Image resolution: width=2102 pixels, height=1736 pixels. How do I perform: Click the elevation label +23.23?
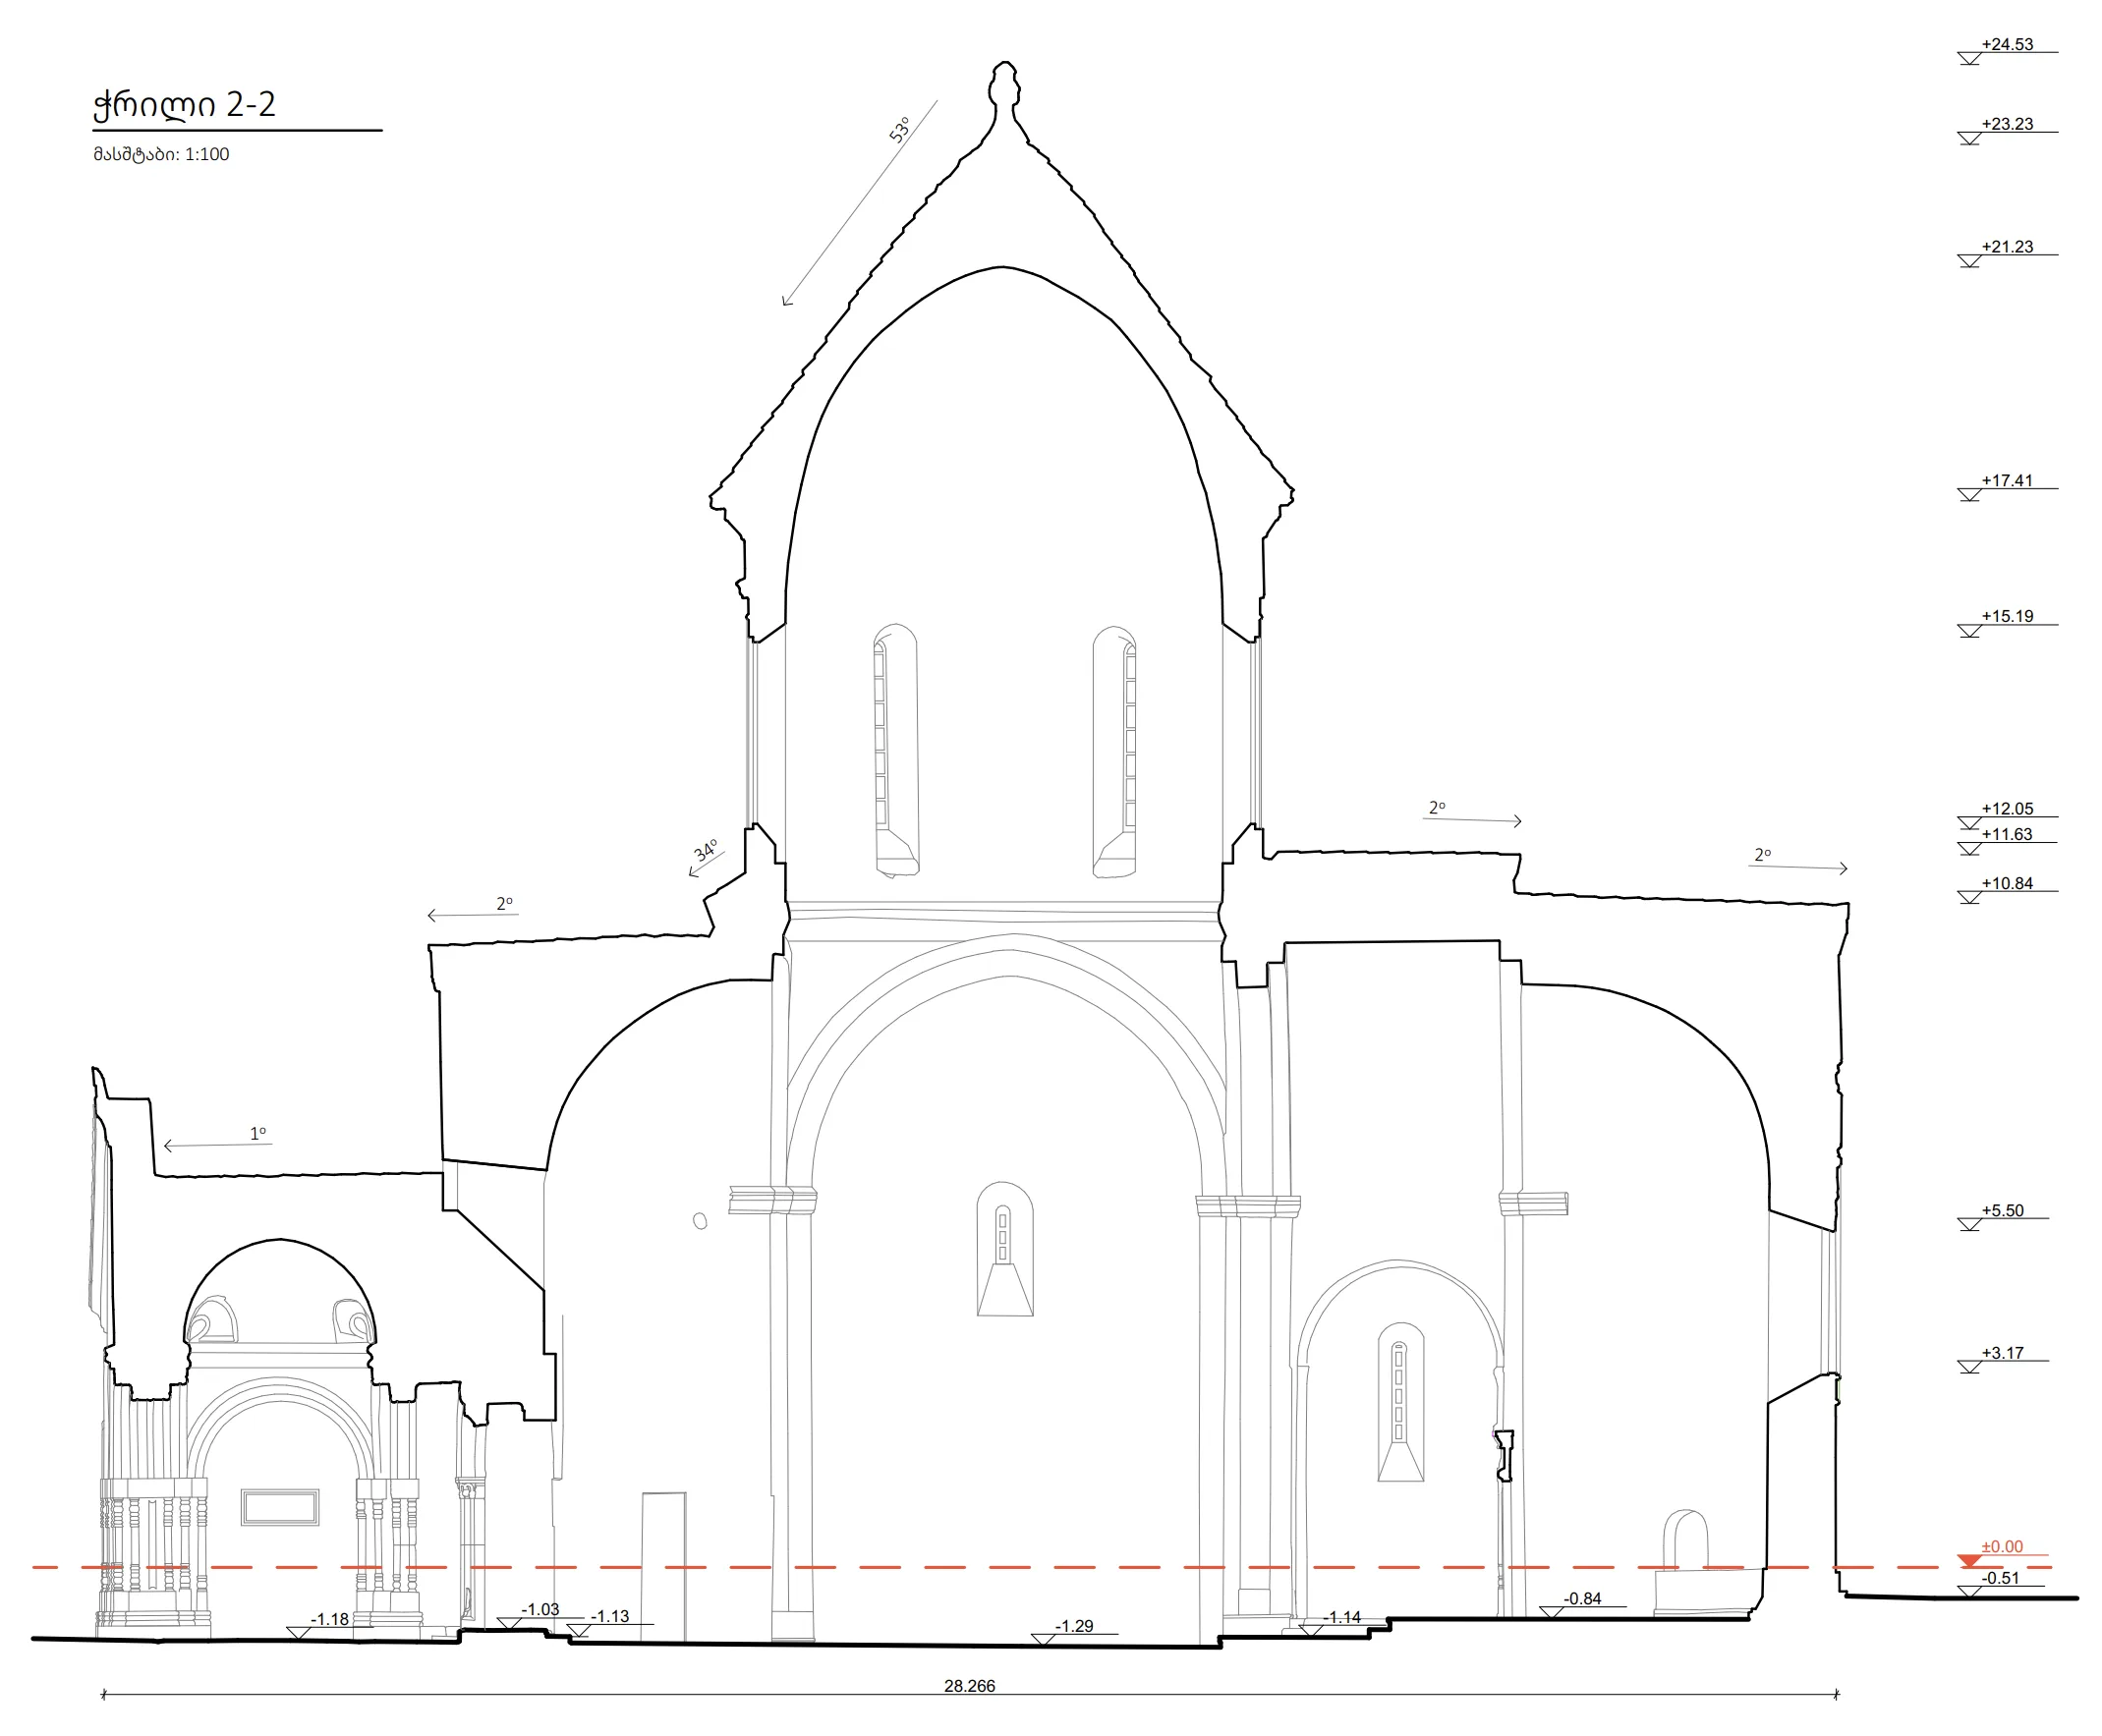click(x=2007, y=124)
